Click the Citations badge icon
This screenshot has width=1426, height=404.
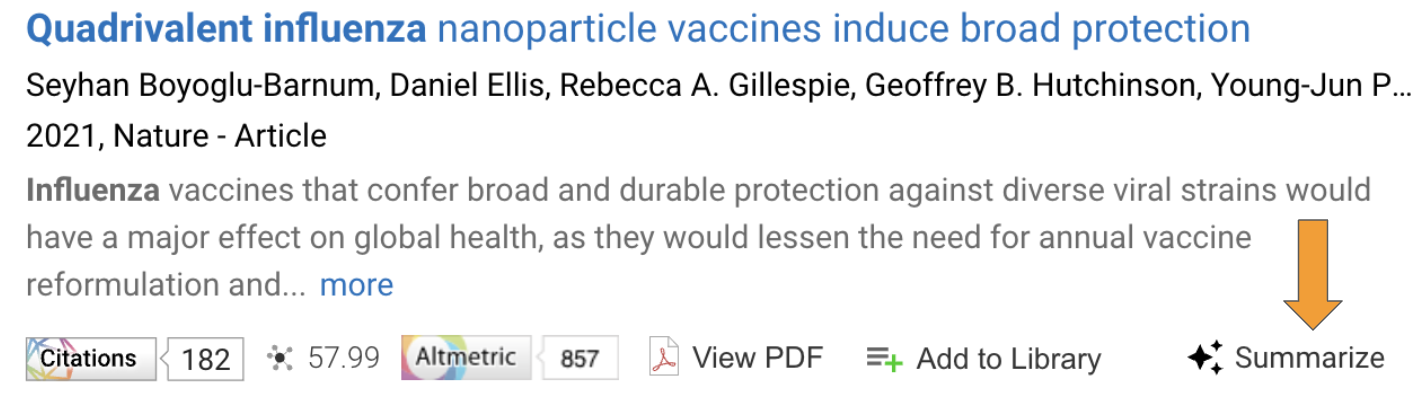point(91,358)
